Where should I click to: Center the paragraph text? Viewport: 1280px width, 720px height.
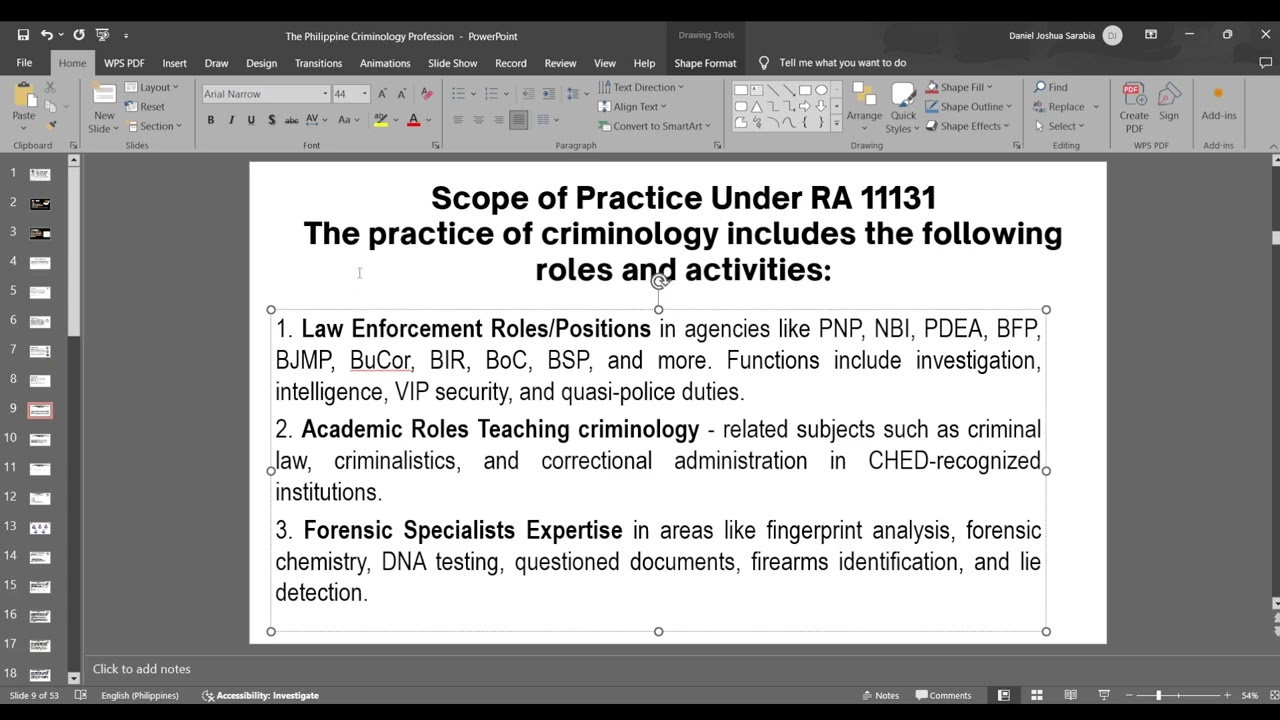478,120
